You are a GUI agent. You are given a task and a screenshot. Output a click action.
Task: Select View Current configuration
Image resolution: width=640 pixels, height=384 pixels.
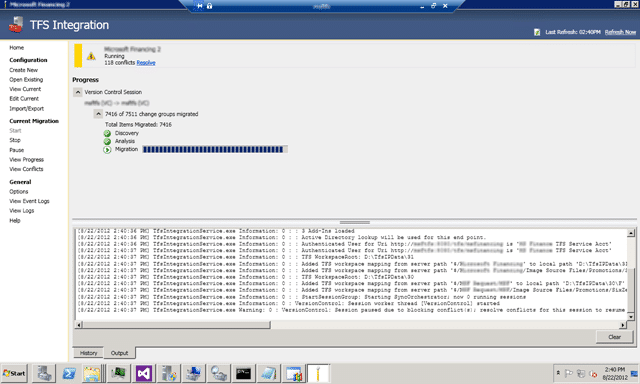tap(25, 89)
